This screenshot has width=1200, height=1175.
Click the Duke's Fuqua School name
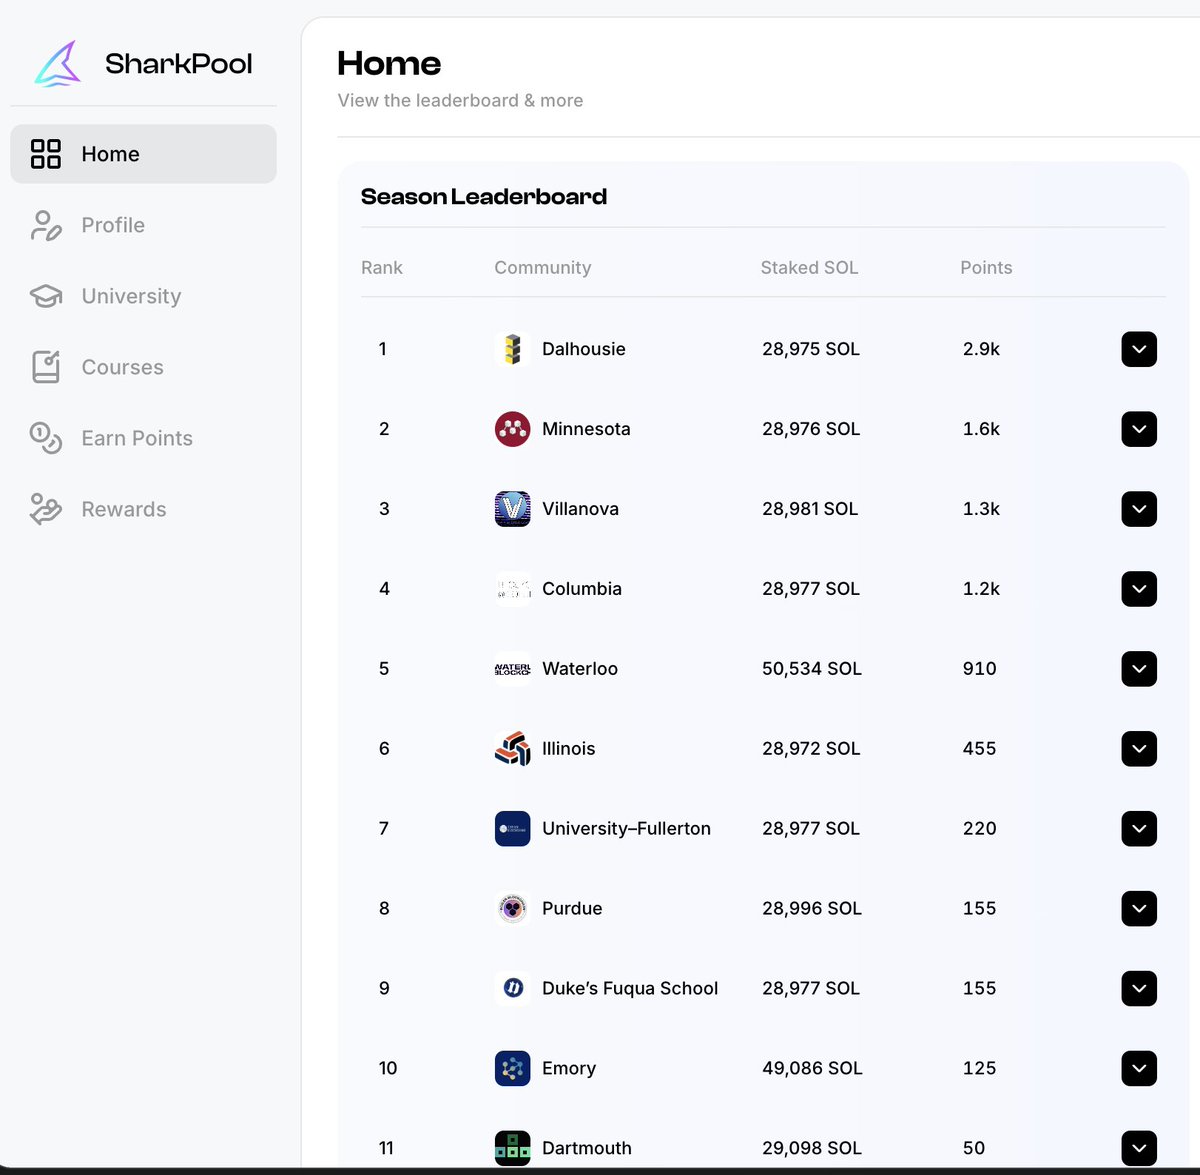[x=630, y=989]
